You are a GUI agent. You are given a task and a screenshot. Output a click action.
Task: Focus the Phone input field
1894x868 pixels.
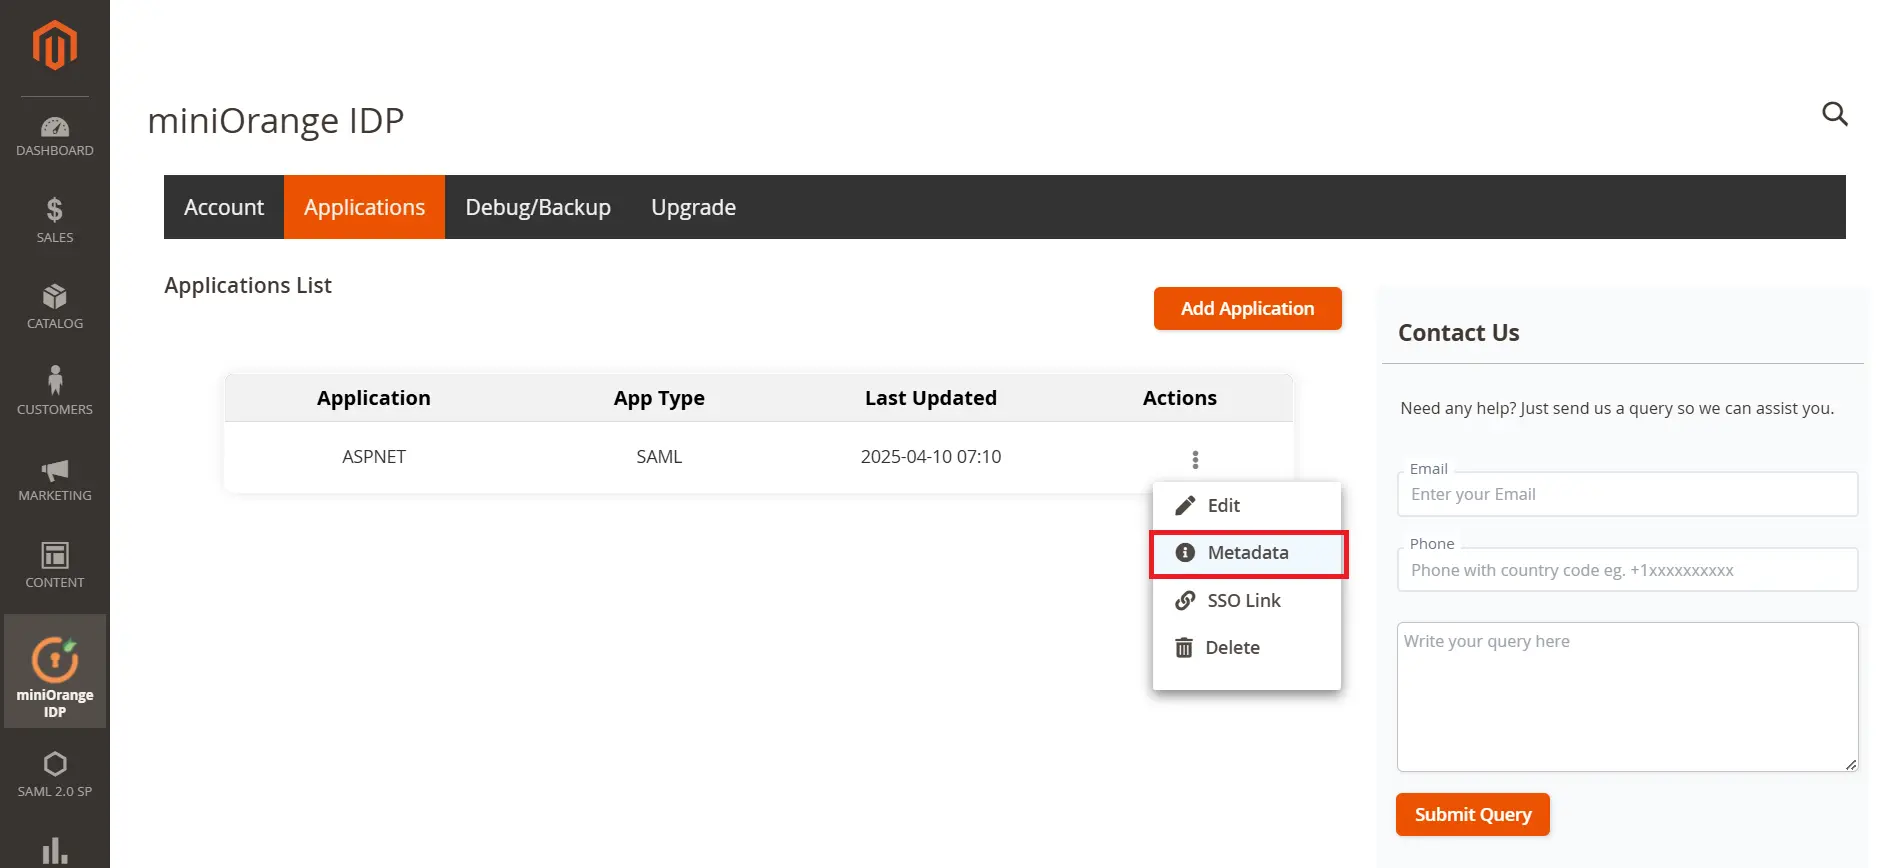coord(1627,570)
